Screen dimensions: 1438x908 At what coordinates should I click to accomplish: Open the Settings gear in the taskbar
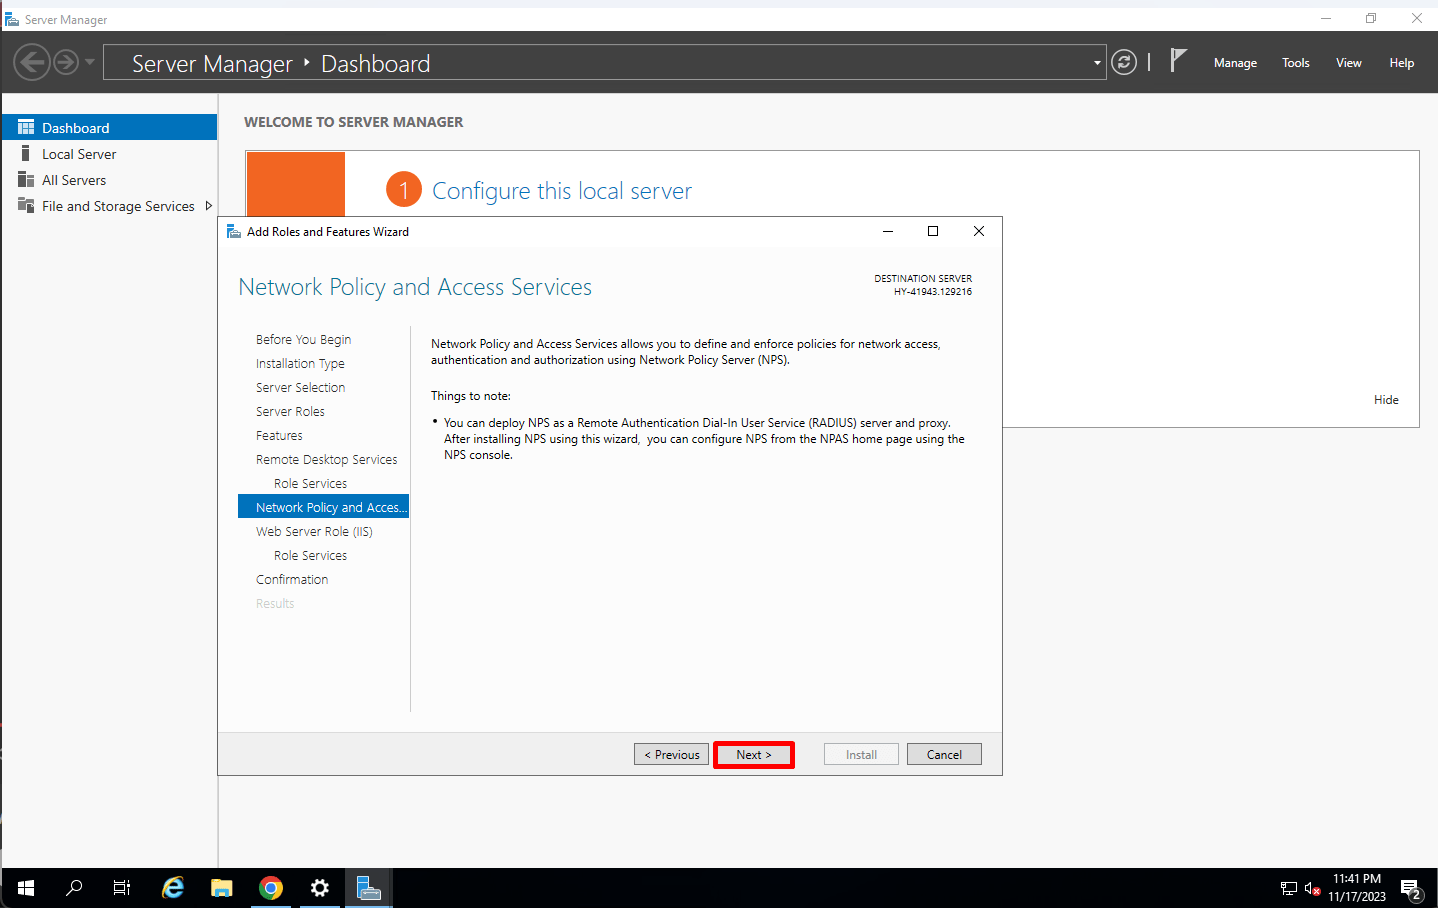[319, 888]
